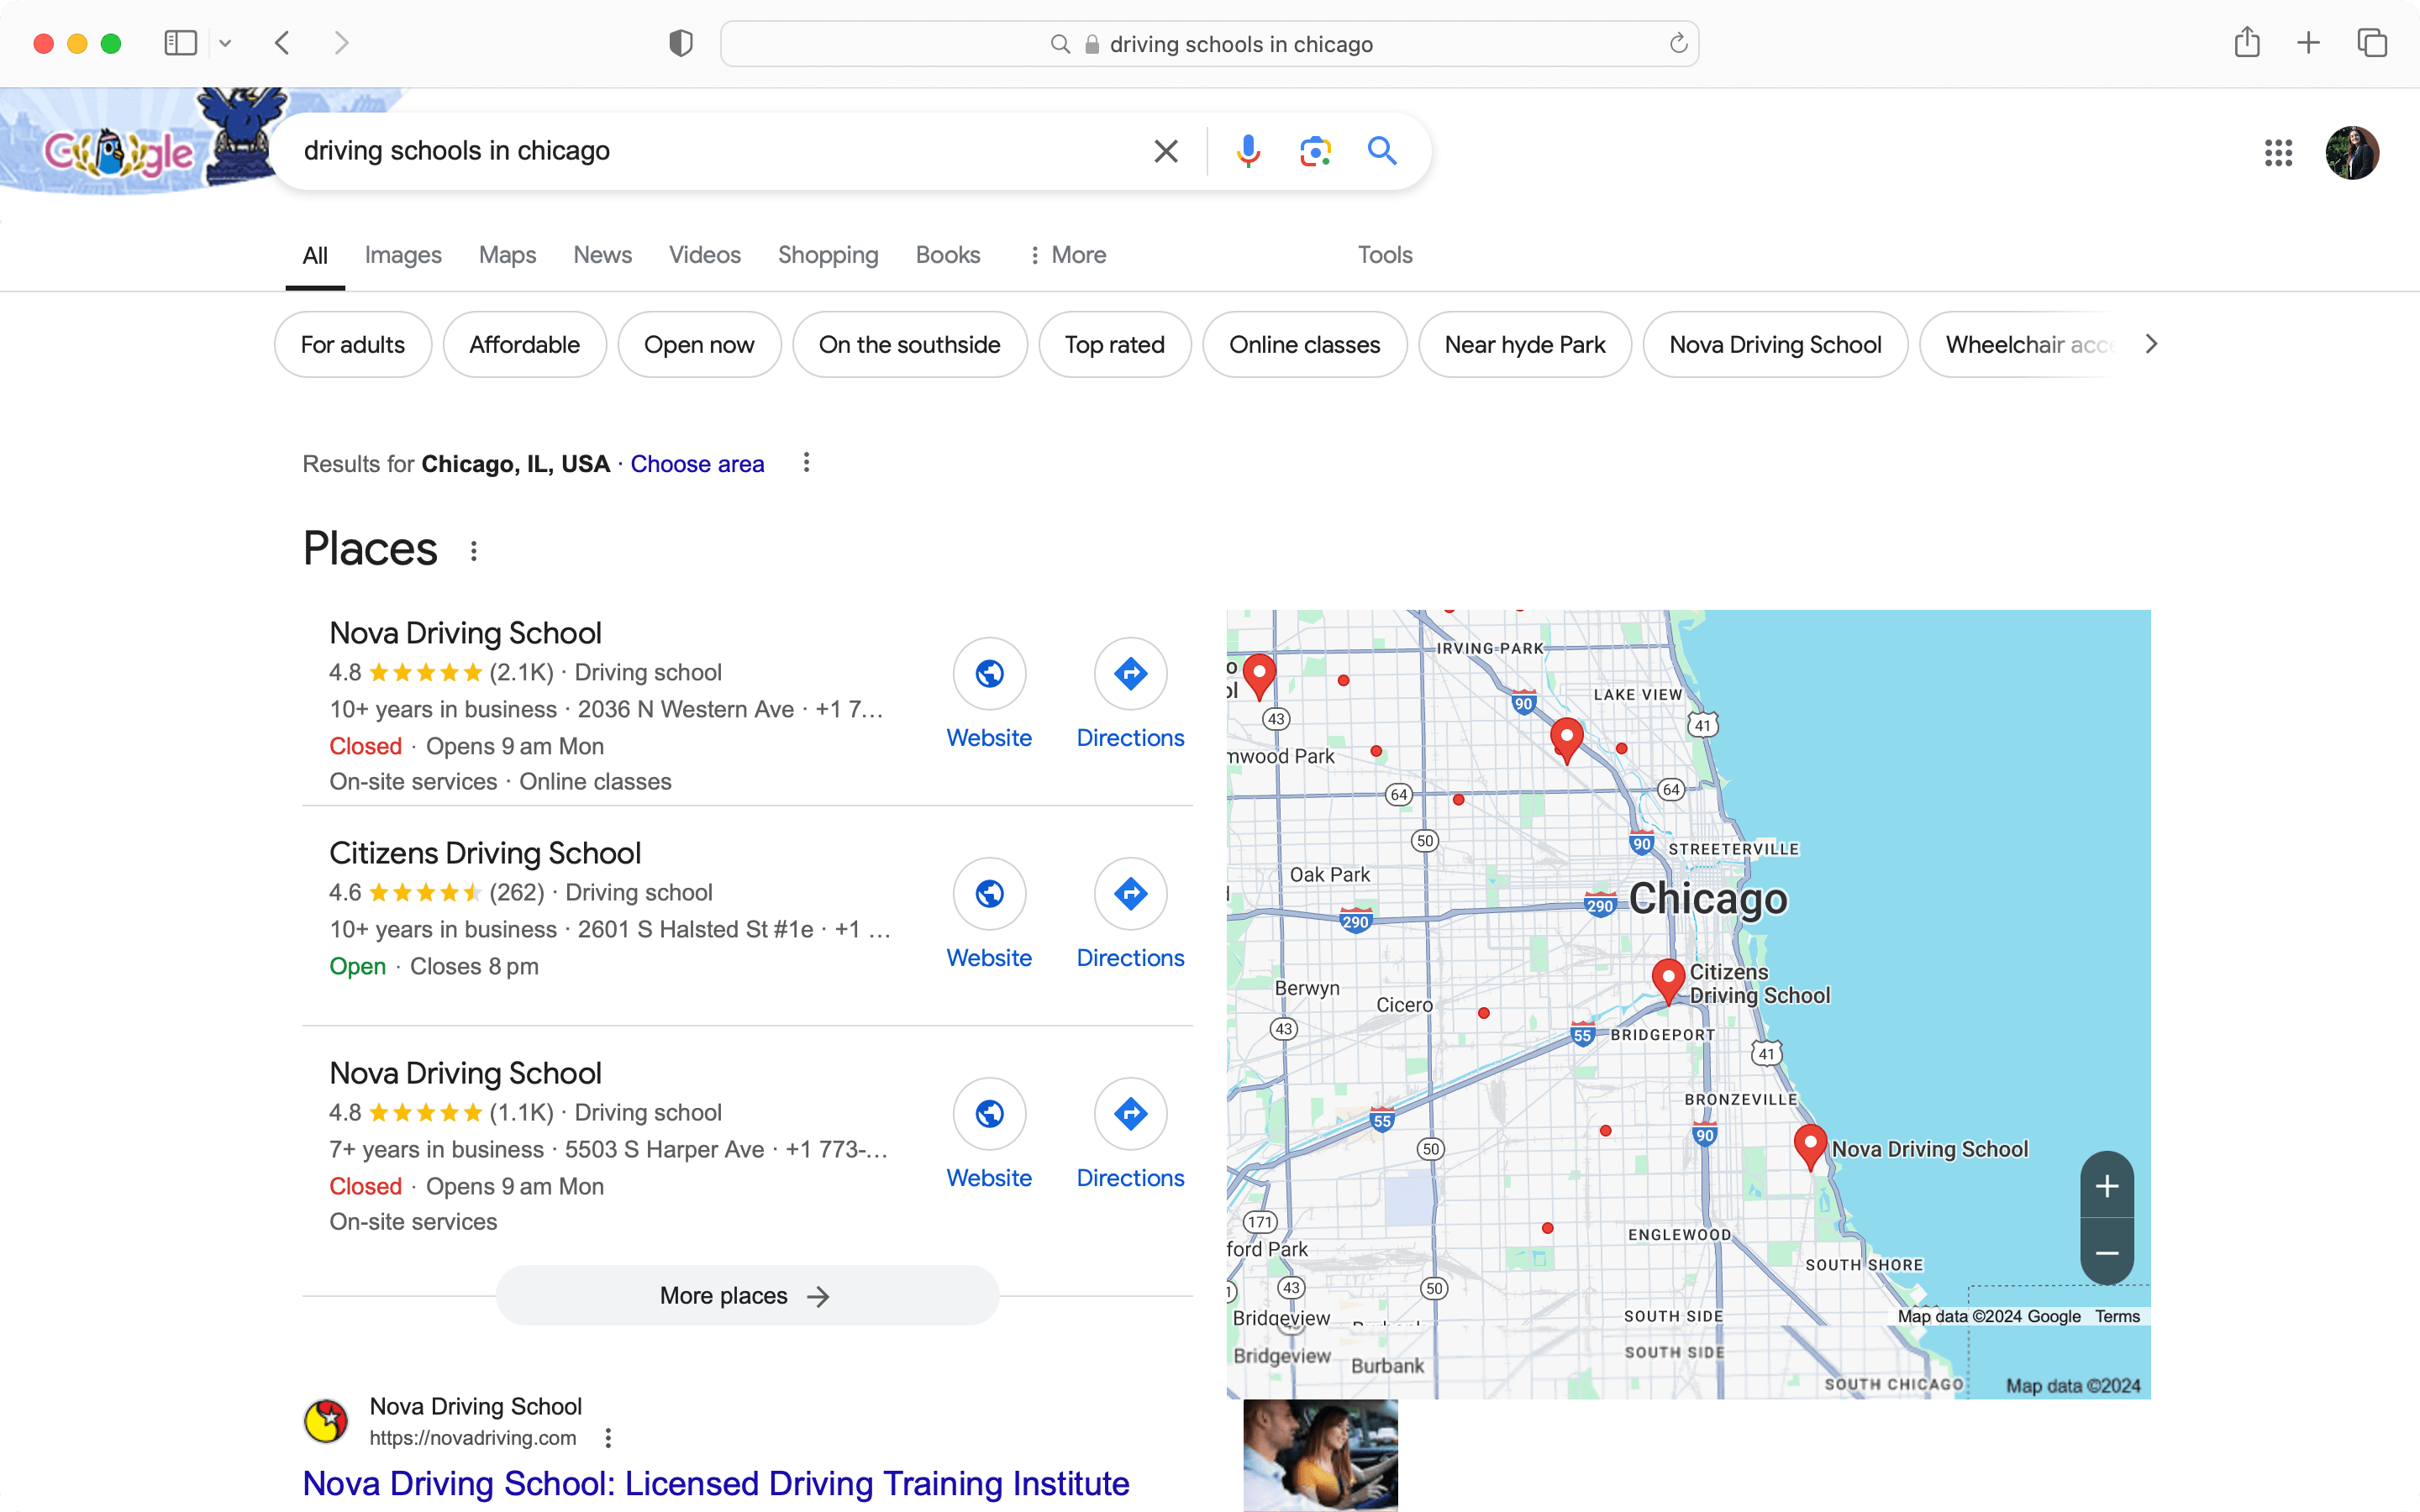This screenshot has width=2420, height=1512.
Task: Switch to the Images tab
Action: click(403, 255)
